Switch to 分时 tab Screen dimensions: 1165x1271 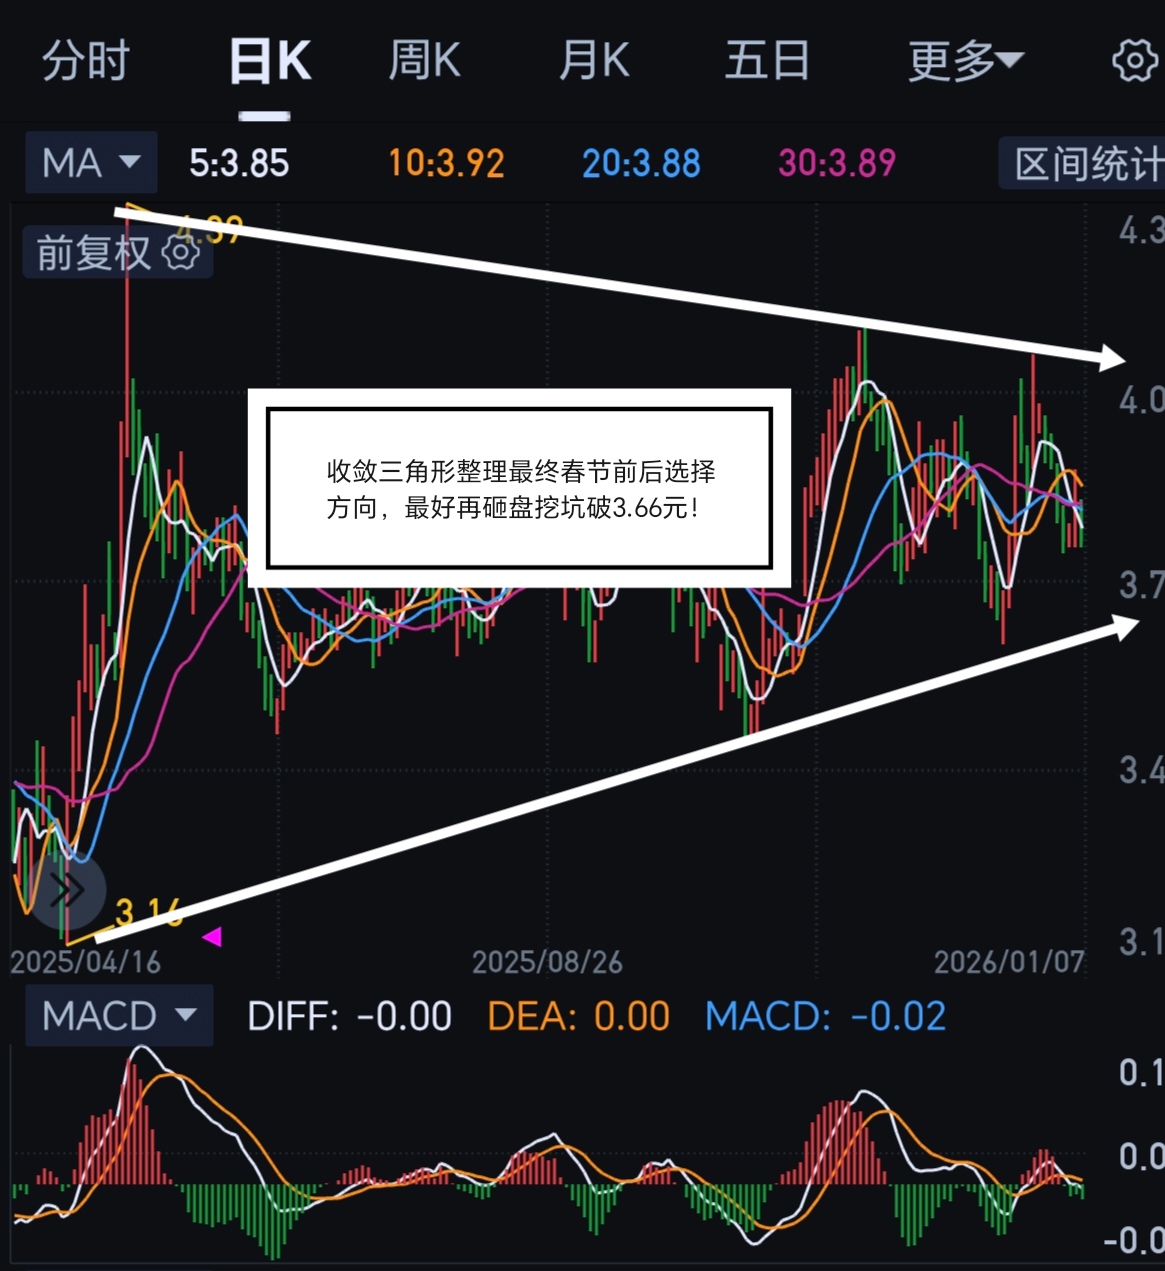pyautogui.click(x=86, y=61)
